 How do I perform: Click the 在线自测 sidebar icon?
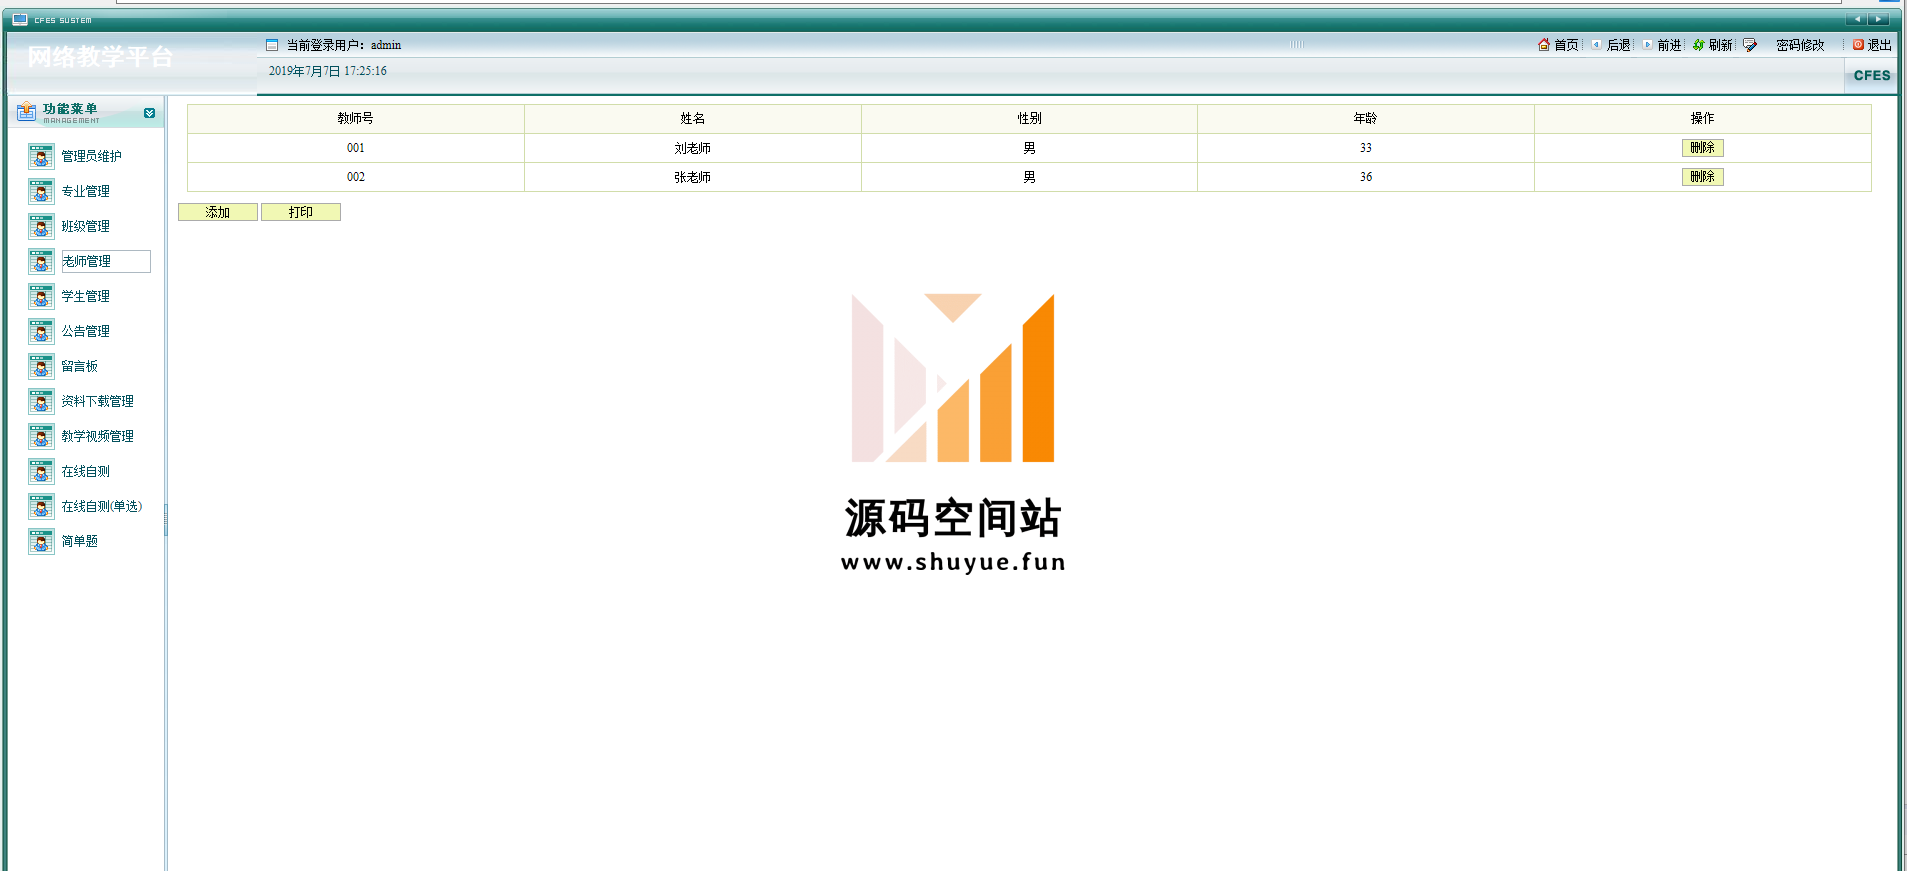click(x=41, y=472)
